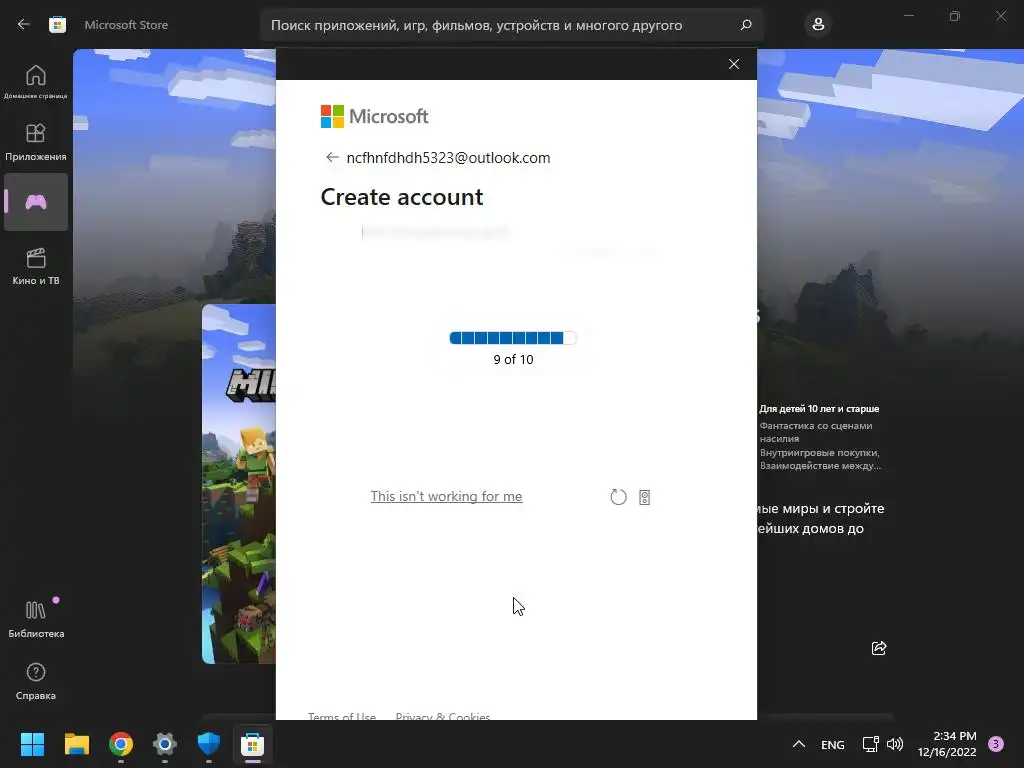This screenshot has width=1024, height=768.
Task: Click 'Для детей 10 лет и старше' rating text
Action: [819, 408]
